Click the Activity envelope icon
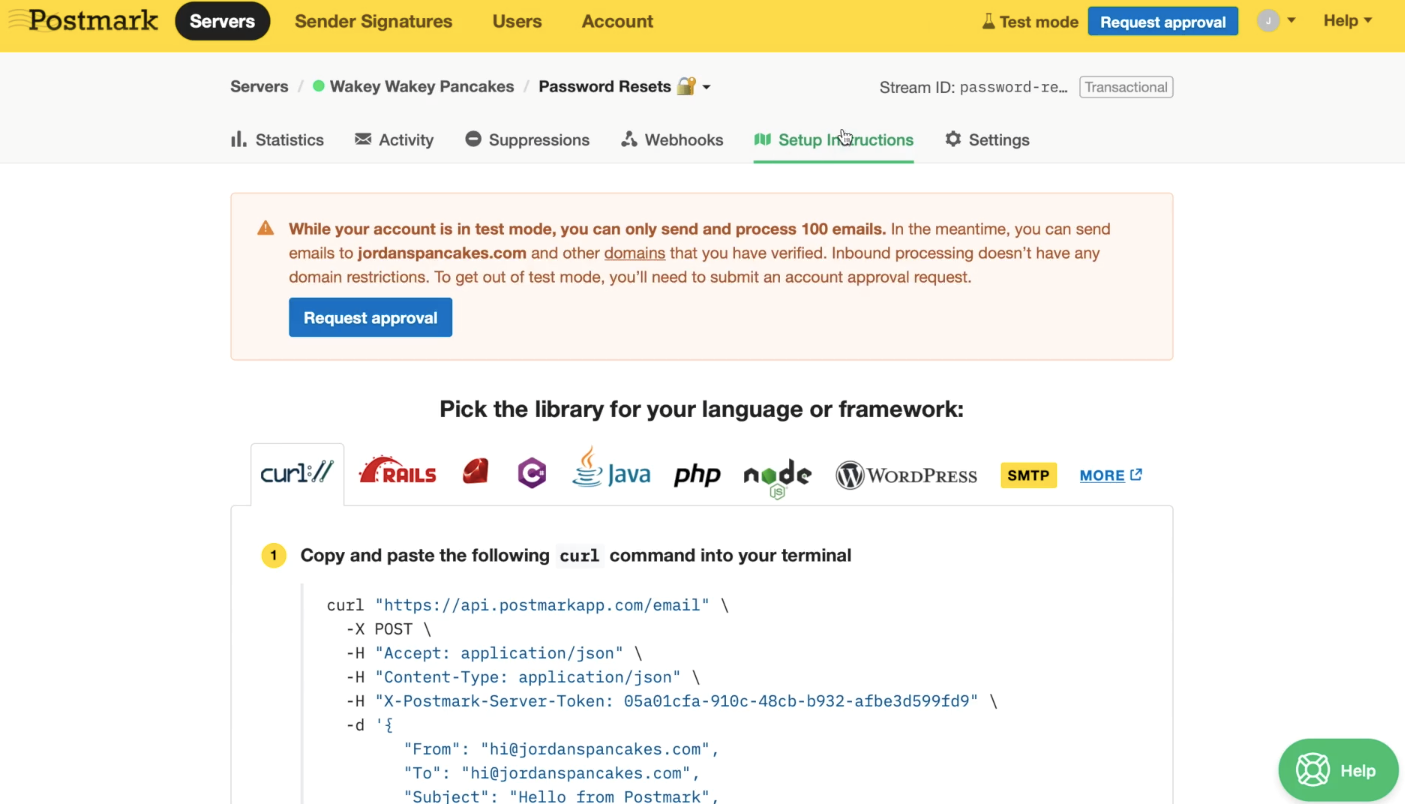The height and width of the screenshot is (804, 1405). (x=363, y=139)
